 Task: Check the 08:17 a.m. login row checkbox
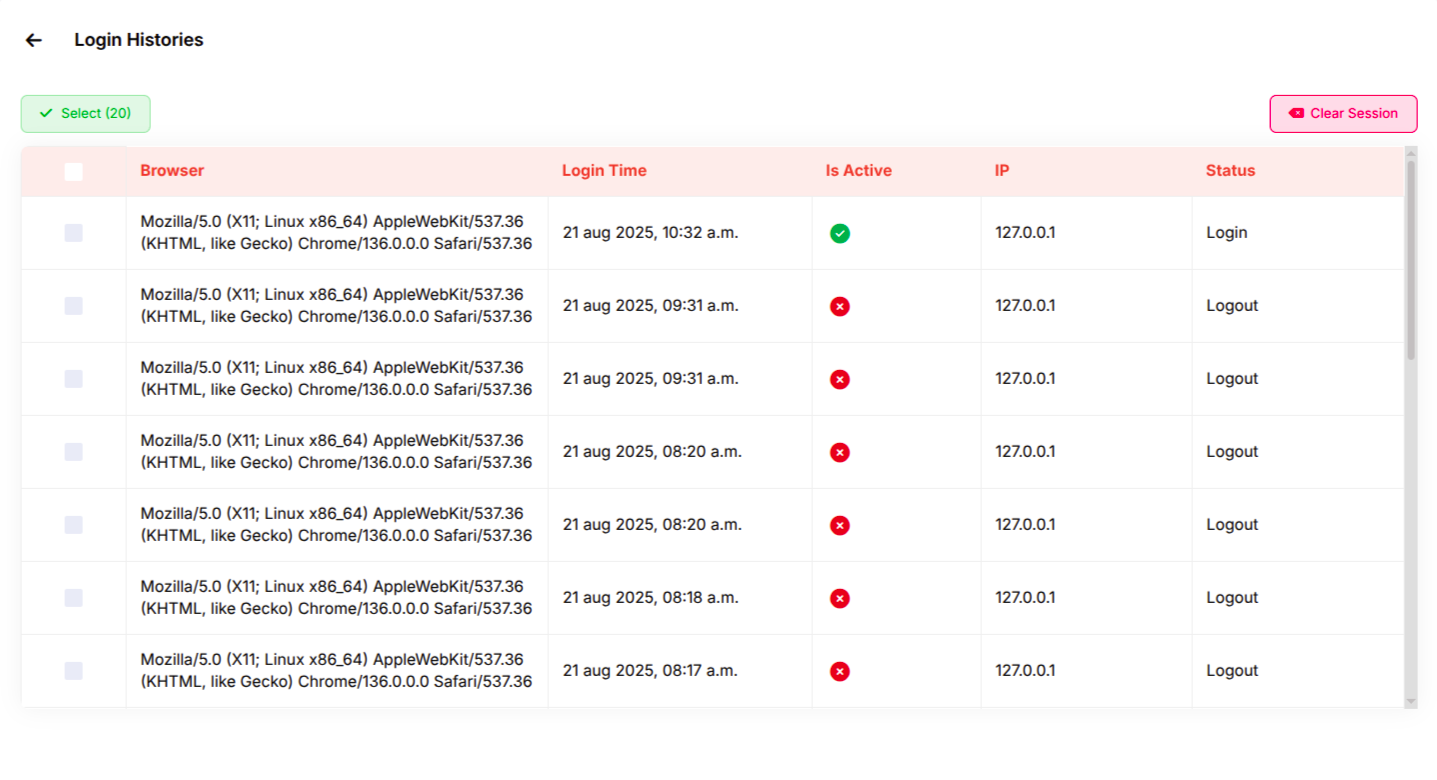(x=73, y=671)
